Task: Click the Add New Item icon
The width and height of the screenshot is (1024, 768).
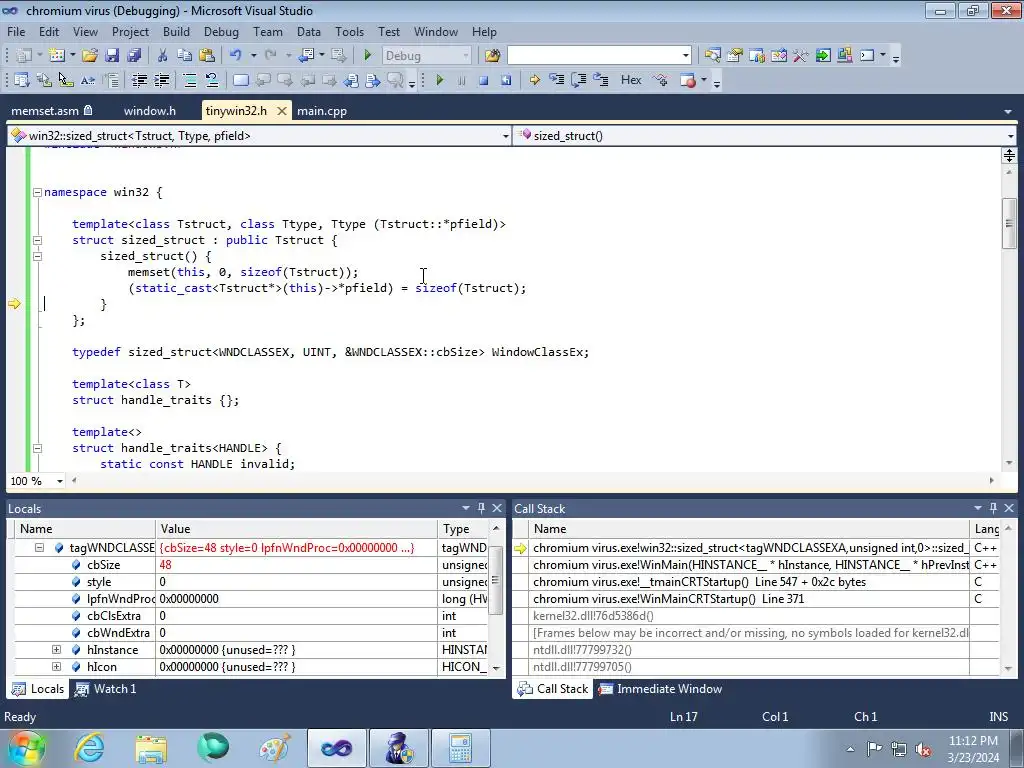Action: click(x=57, y=56)
